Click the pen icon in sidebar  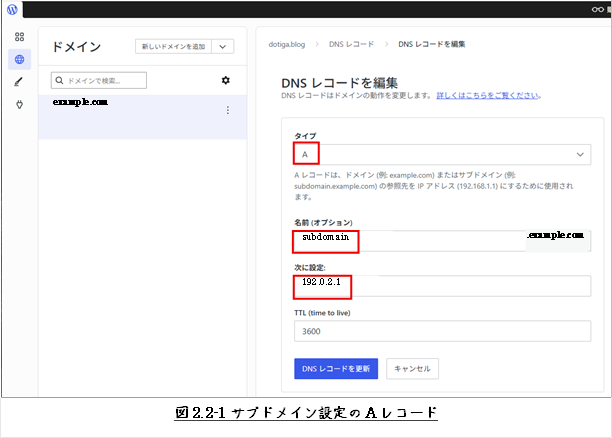pyautogui.click(x=19, y=82)
